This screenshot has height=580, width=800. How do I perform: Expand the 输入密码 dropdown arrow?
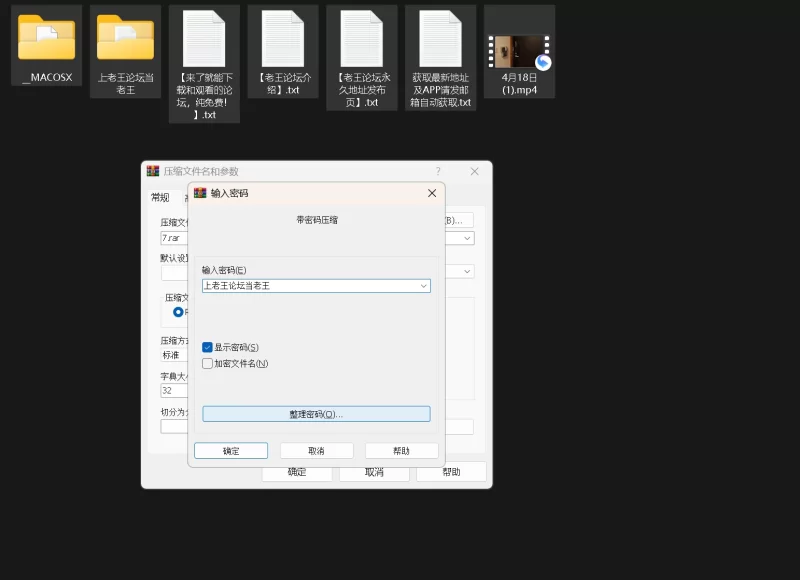pos(424,286)
